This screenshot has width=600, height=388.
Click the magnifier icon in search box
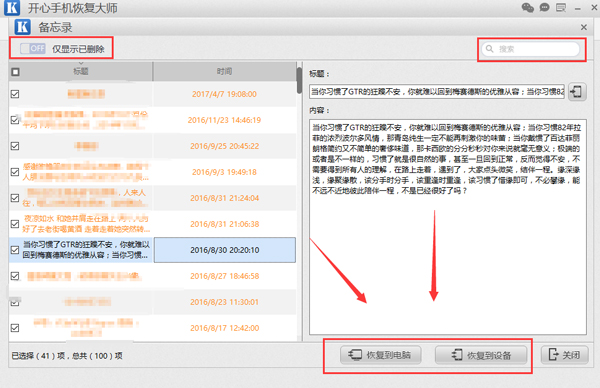click(x=489, y=49)
